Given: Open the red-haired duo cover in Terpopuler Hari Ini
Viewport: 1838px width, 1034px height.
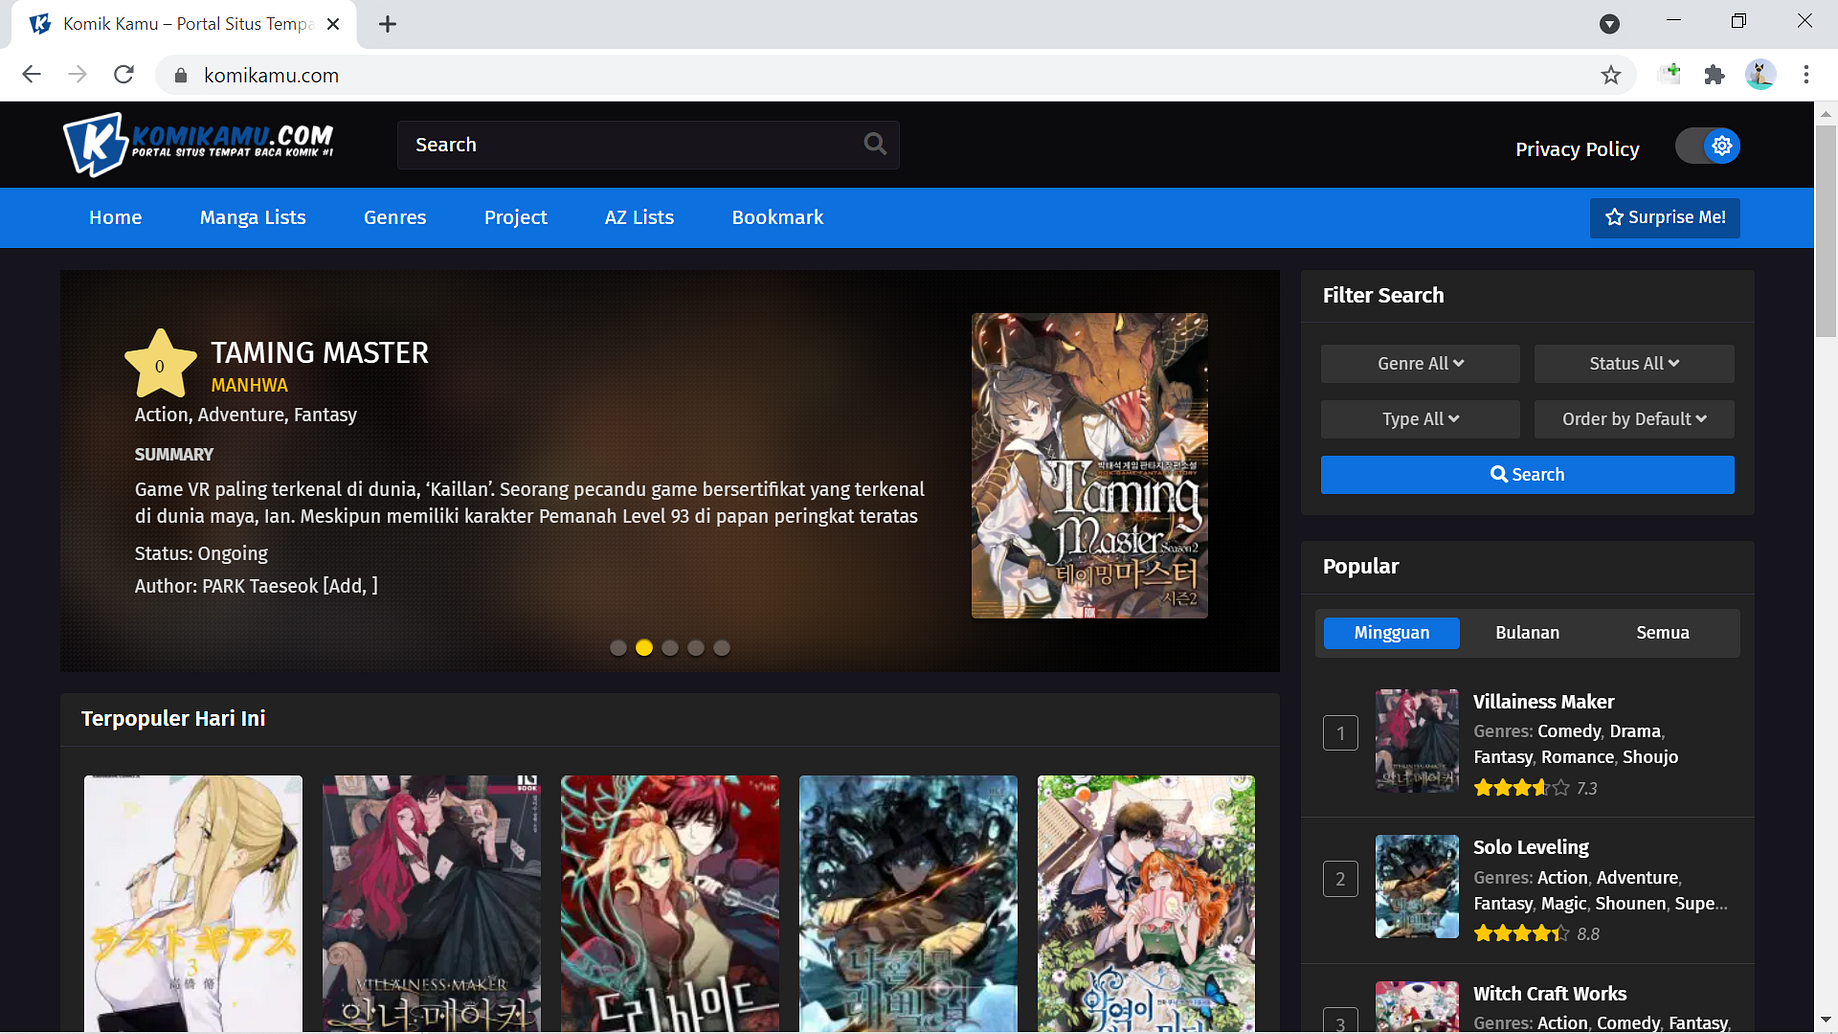Looking at the screenshot, I should [670, 904].
